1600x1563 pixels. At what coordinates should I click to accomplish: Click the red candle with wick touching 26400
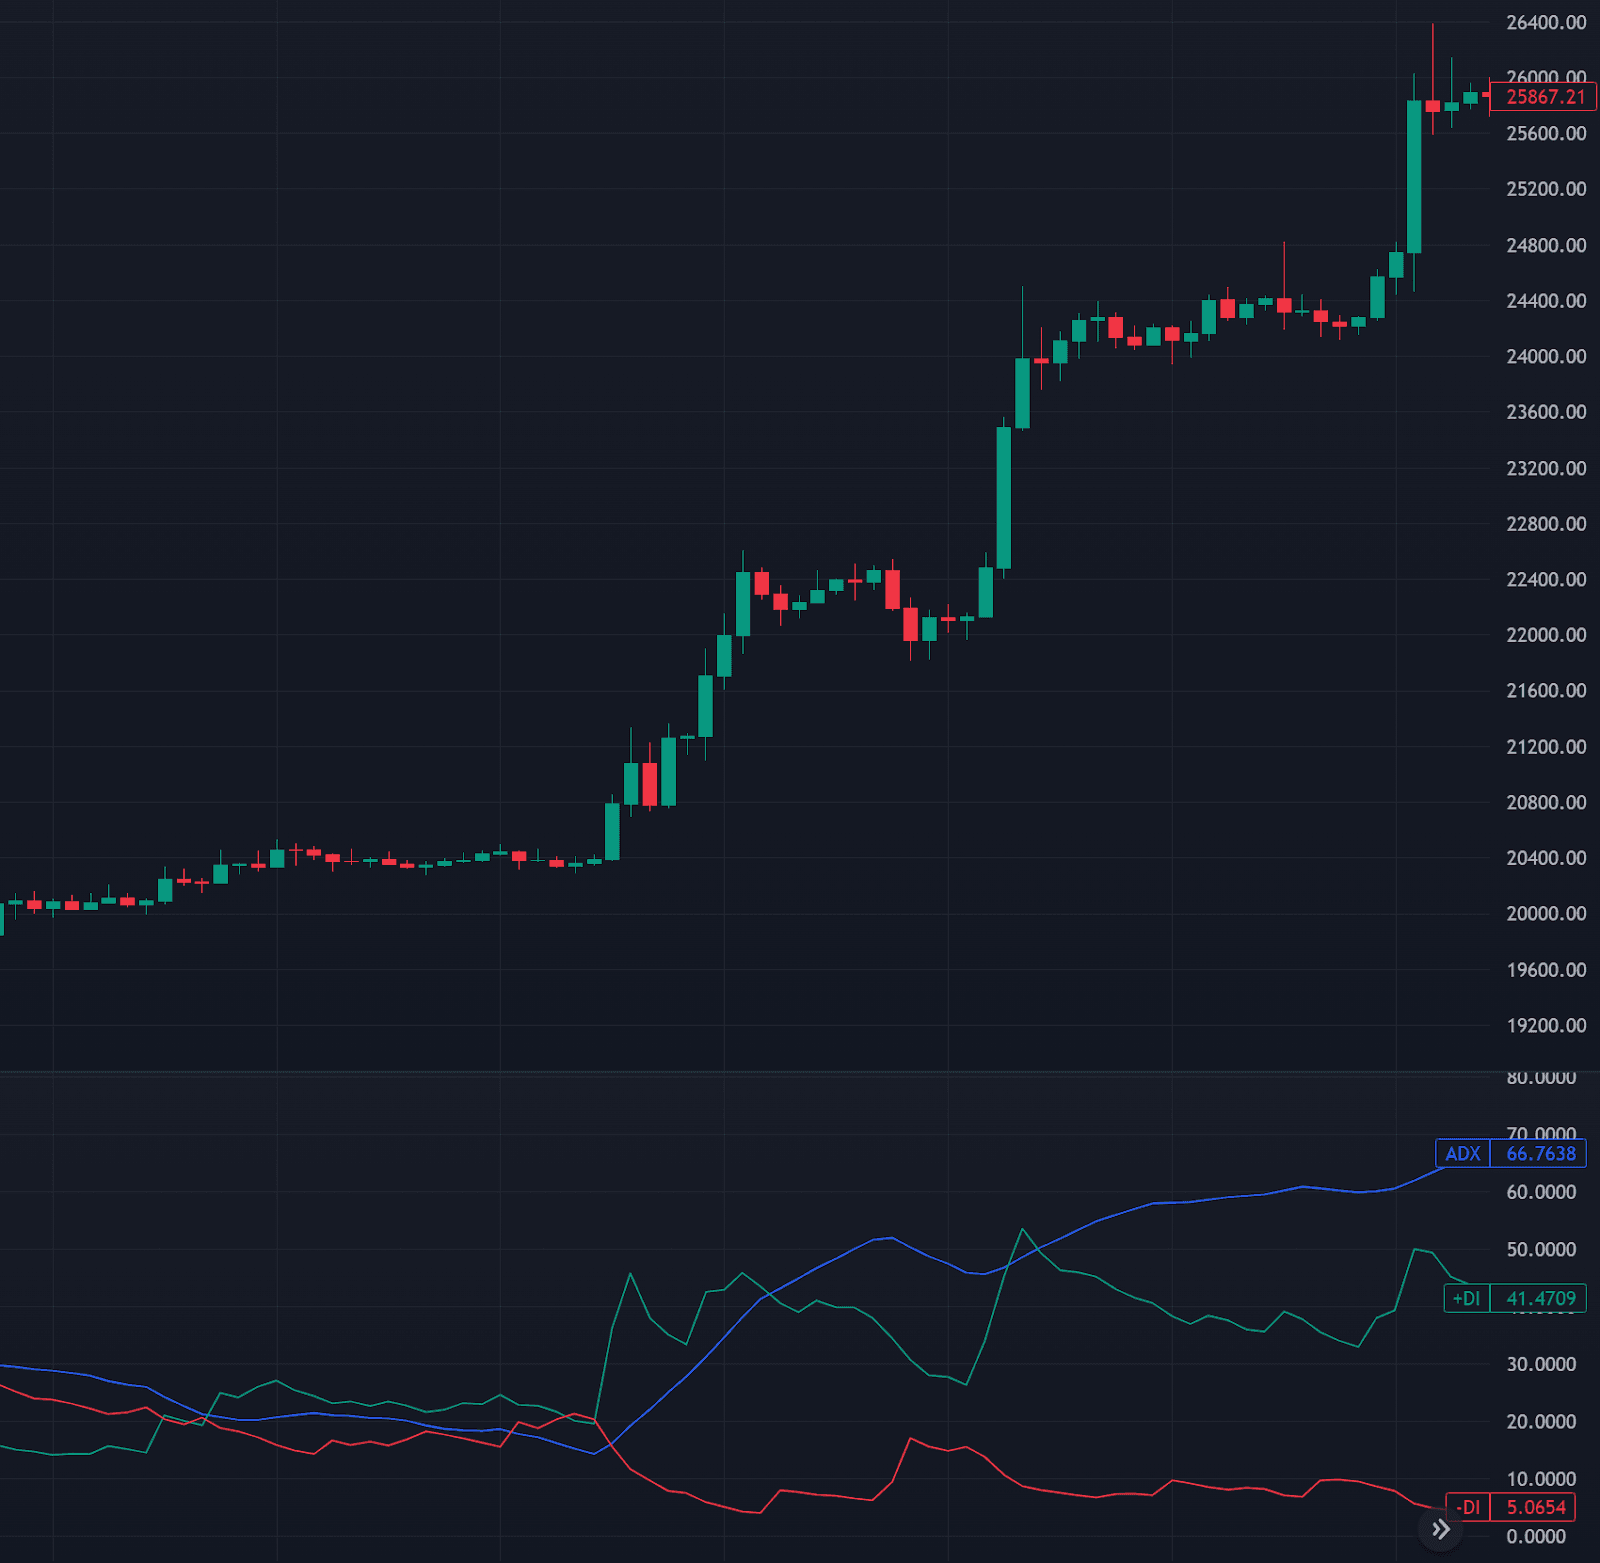(1432, 105)
